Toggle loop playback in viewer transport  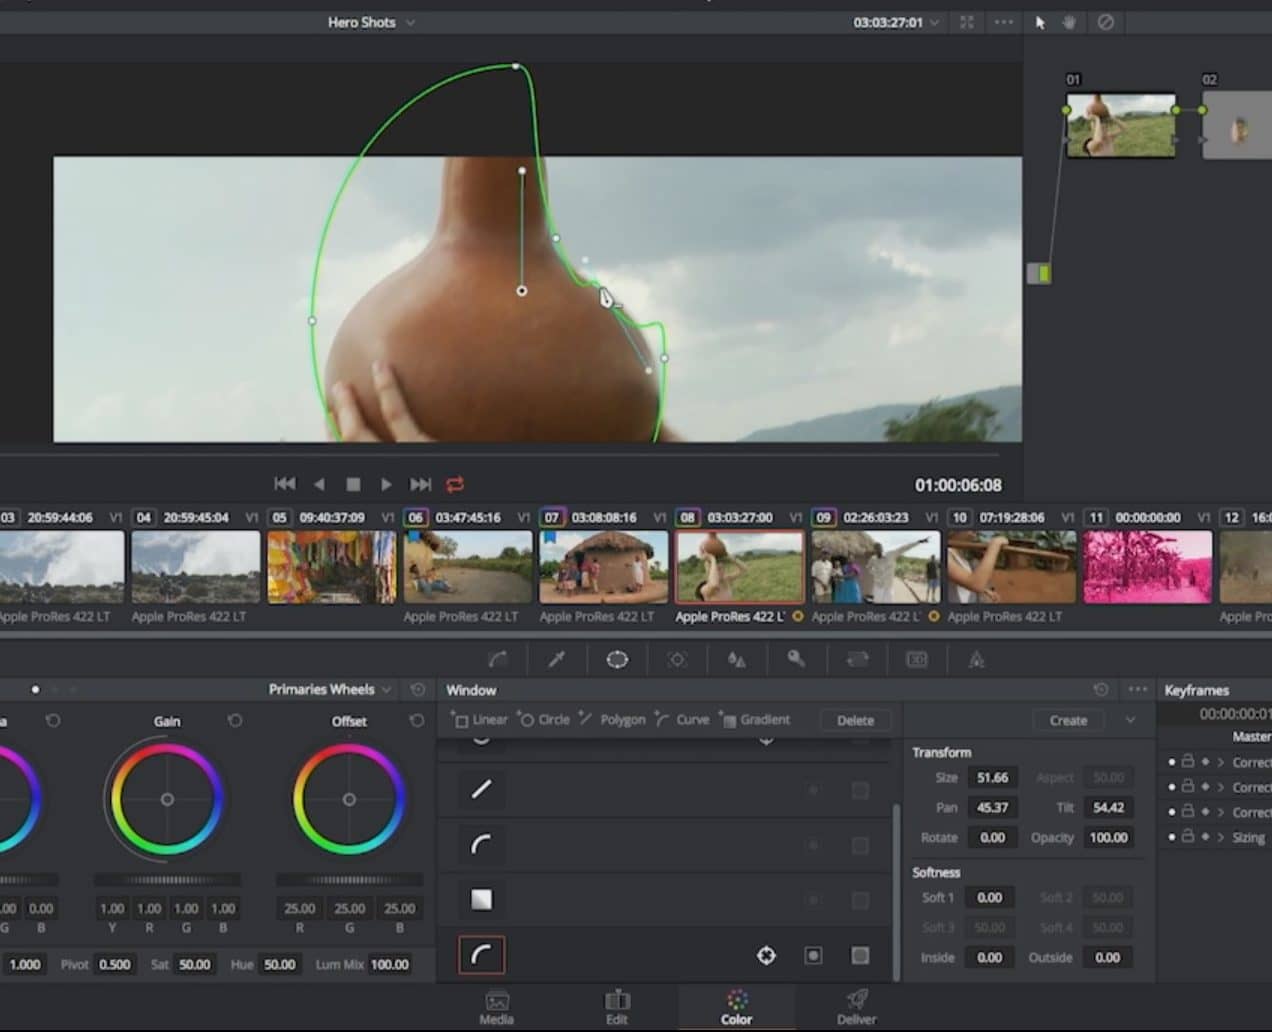[x=455, y=484]
